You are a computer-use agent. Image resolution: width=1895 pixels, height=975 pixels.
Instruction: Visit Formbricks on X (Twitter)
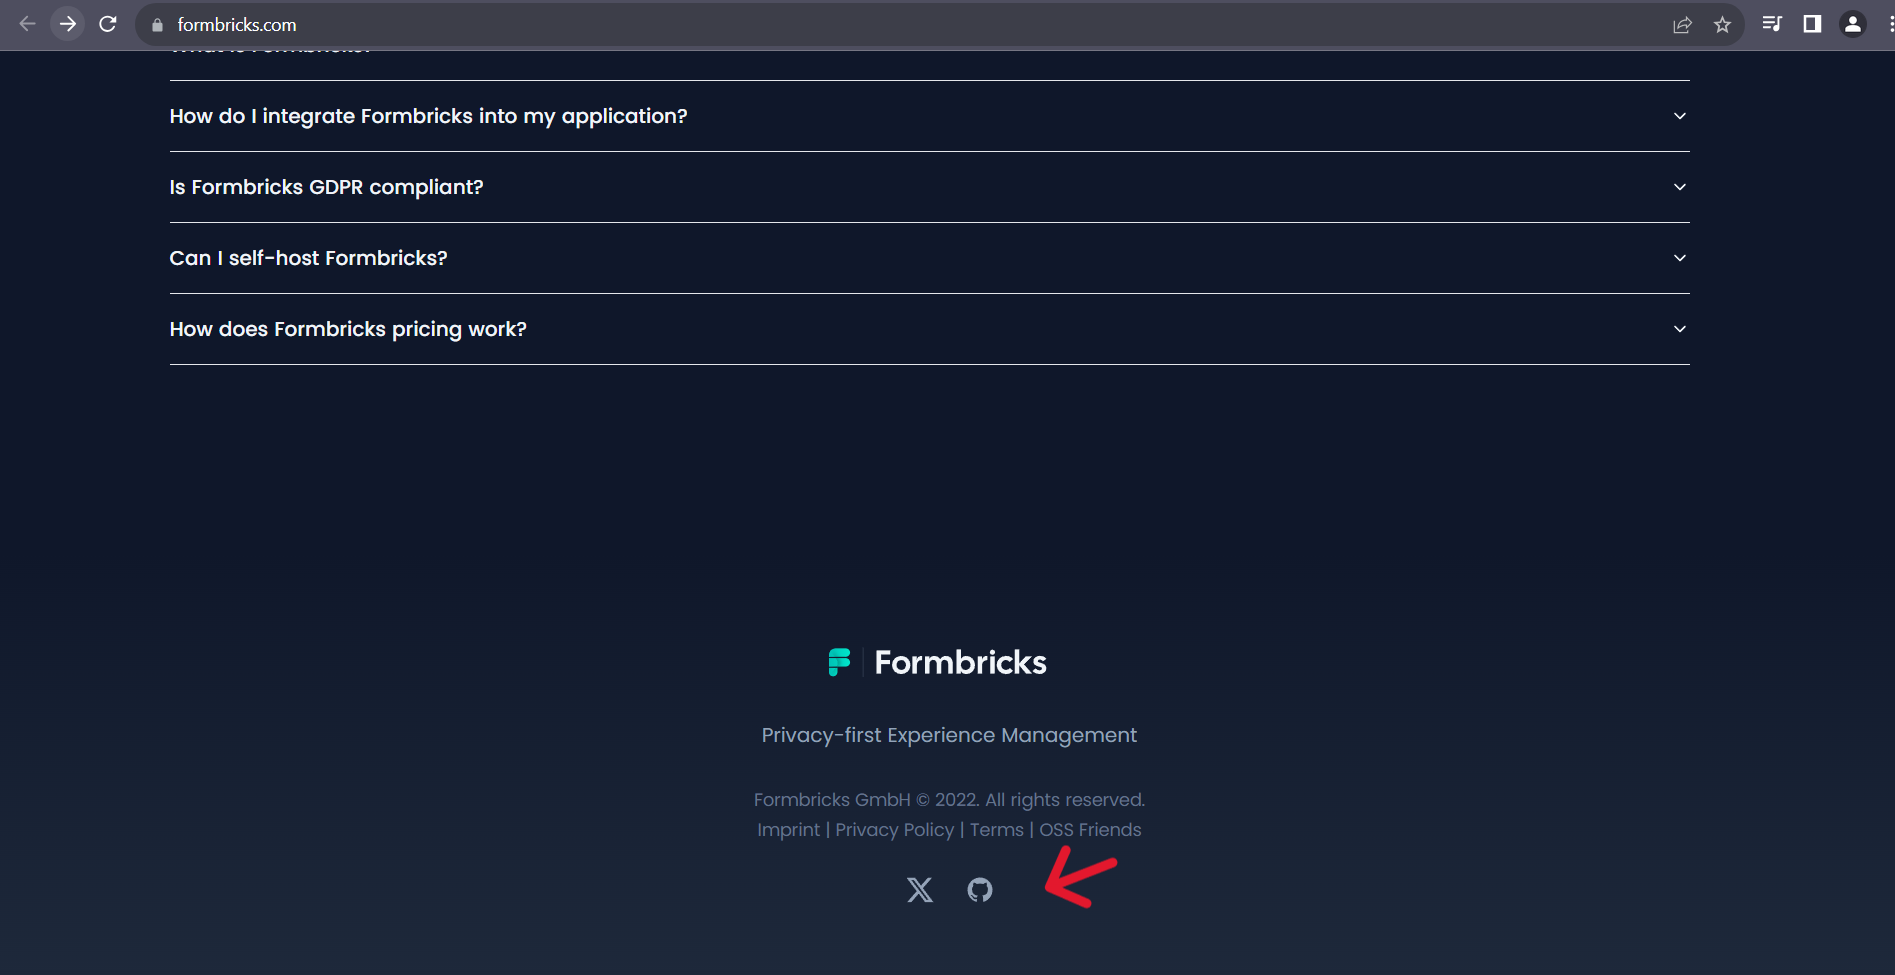coord(918,890)
